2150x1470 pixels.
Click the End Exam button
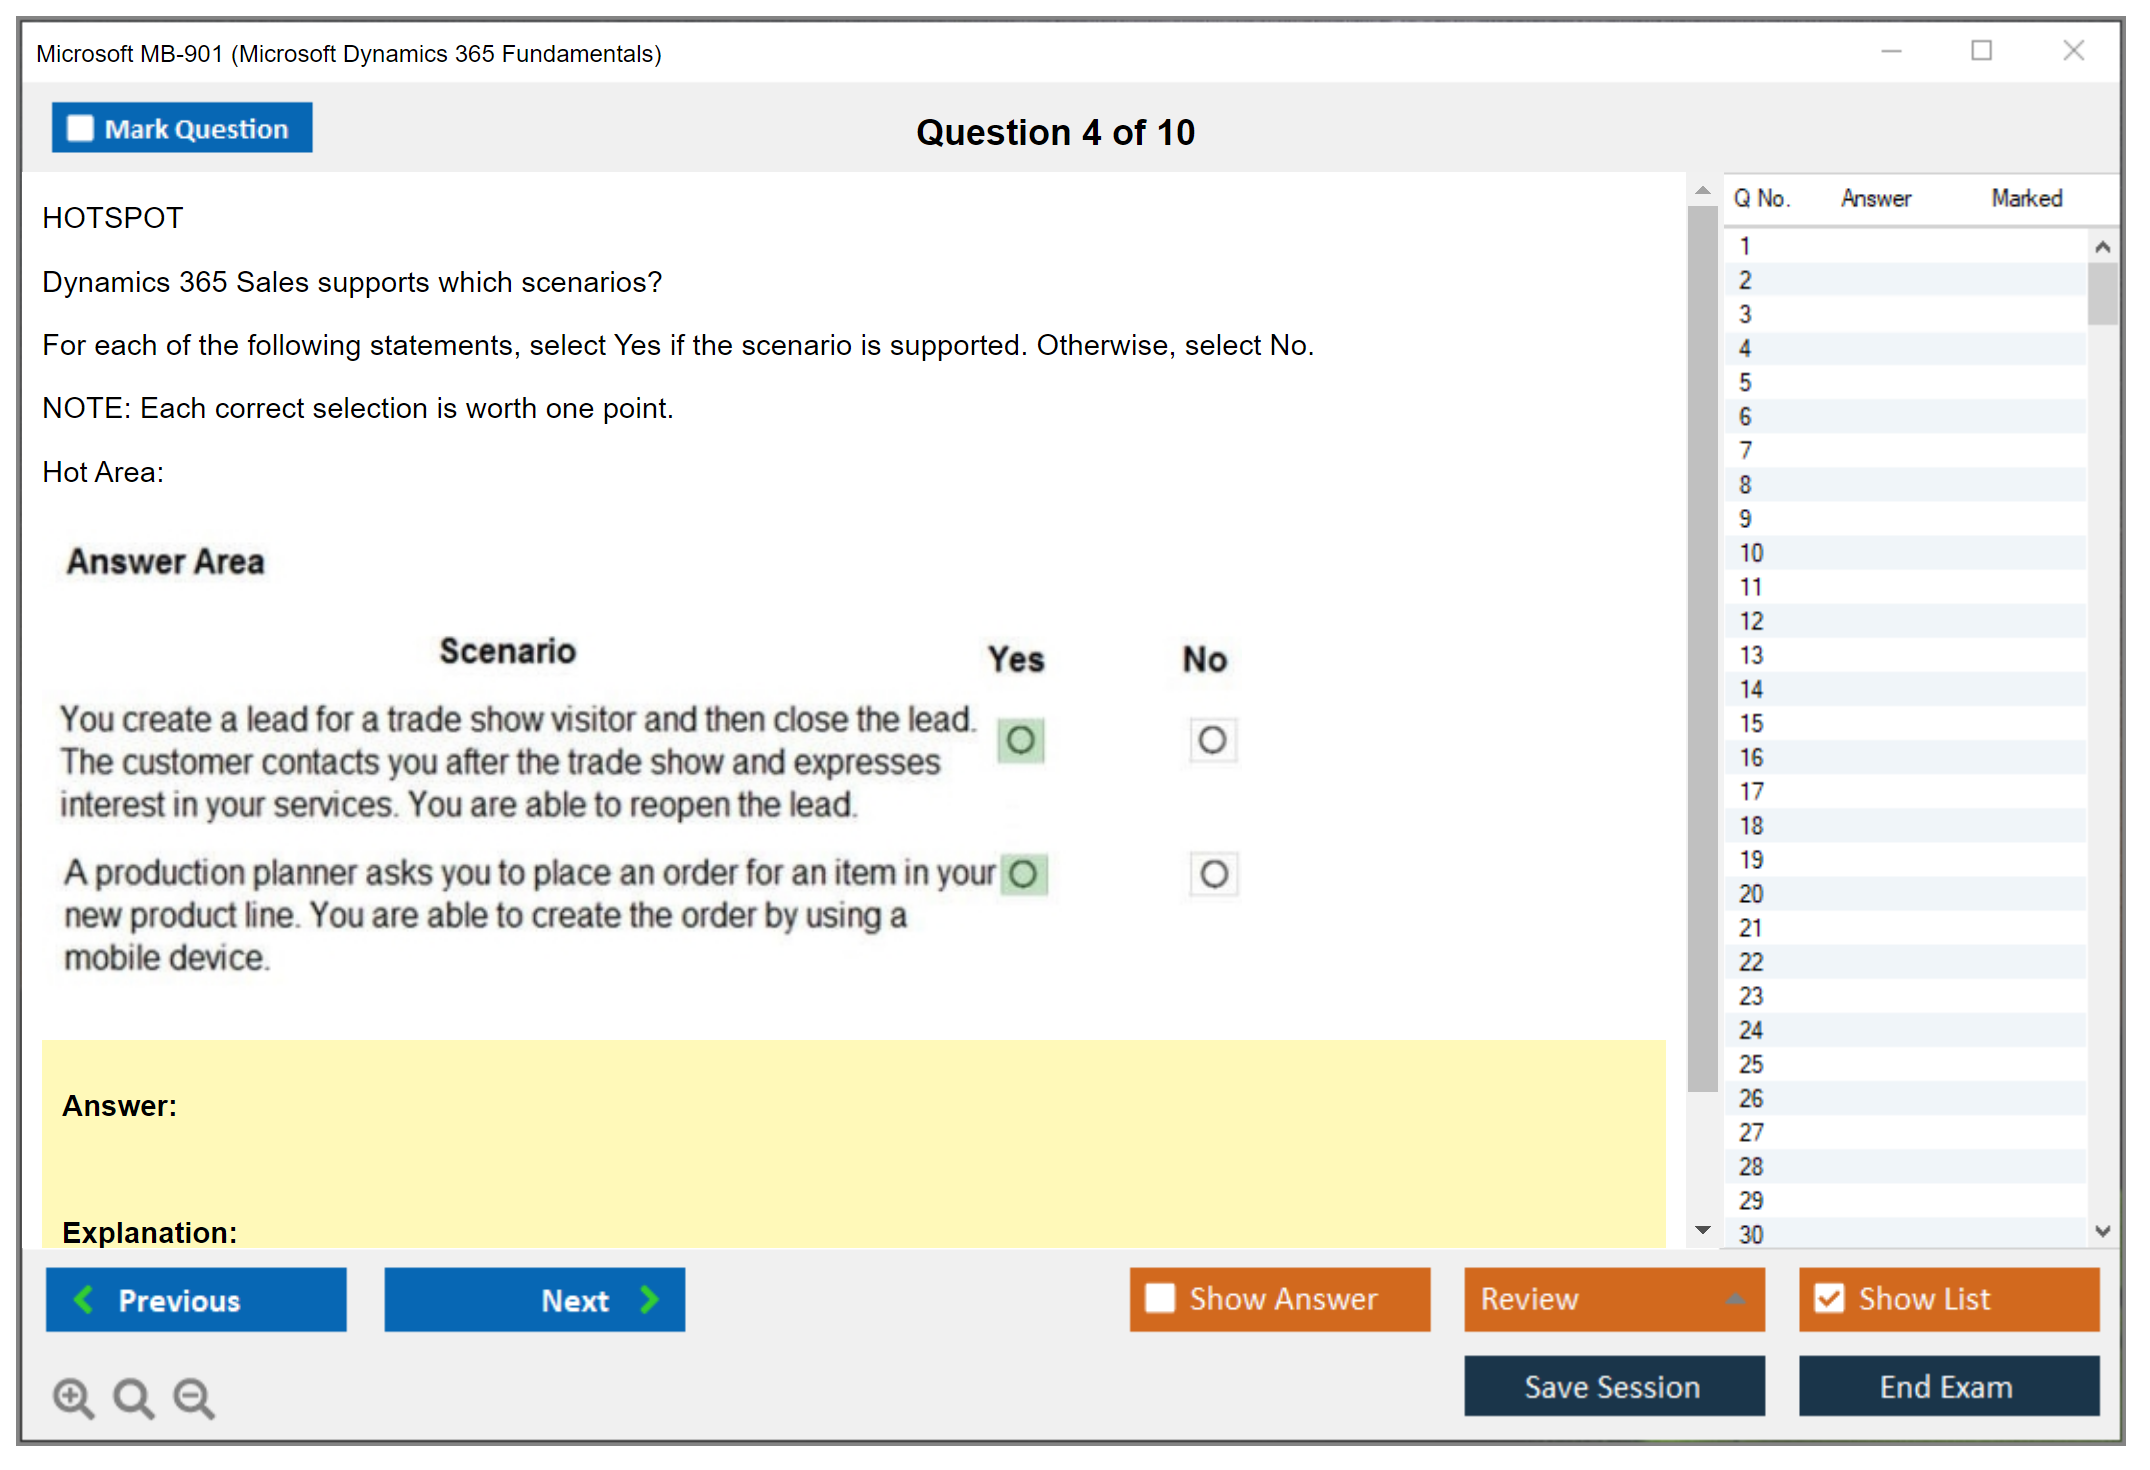tap(1947, 1386)
